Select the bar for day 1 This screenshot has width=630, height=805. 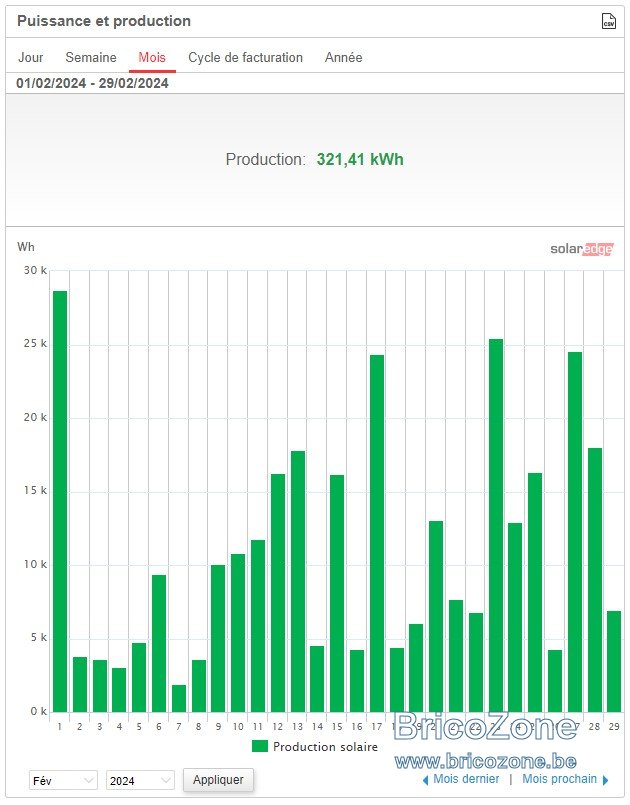point(60,501)
